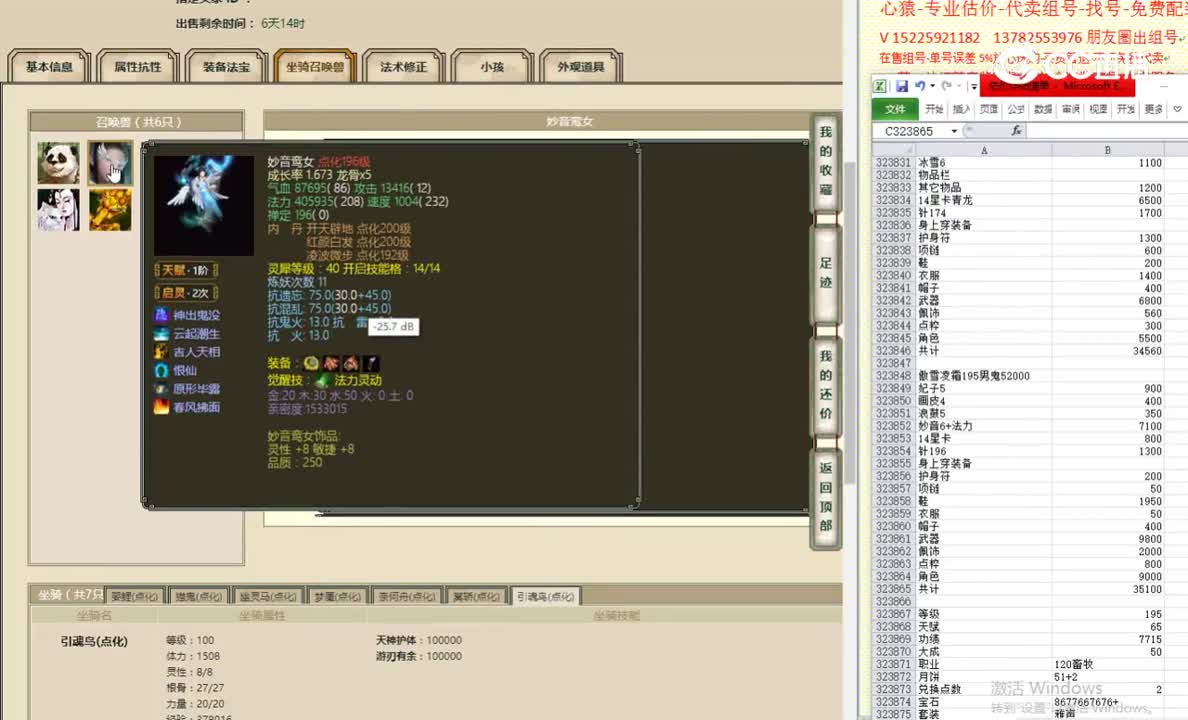Click the 我的收藏 side button
The image size is (1188, 720).
point(826,161)
